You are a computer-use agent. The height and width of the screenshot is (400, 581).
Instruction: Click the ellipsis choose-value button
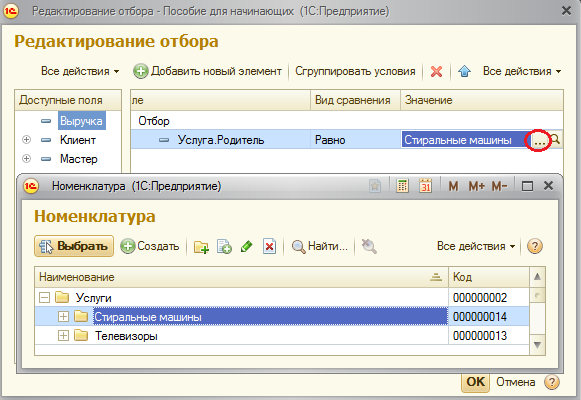[x=539, y=141]
